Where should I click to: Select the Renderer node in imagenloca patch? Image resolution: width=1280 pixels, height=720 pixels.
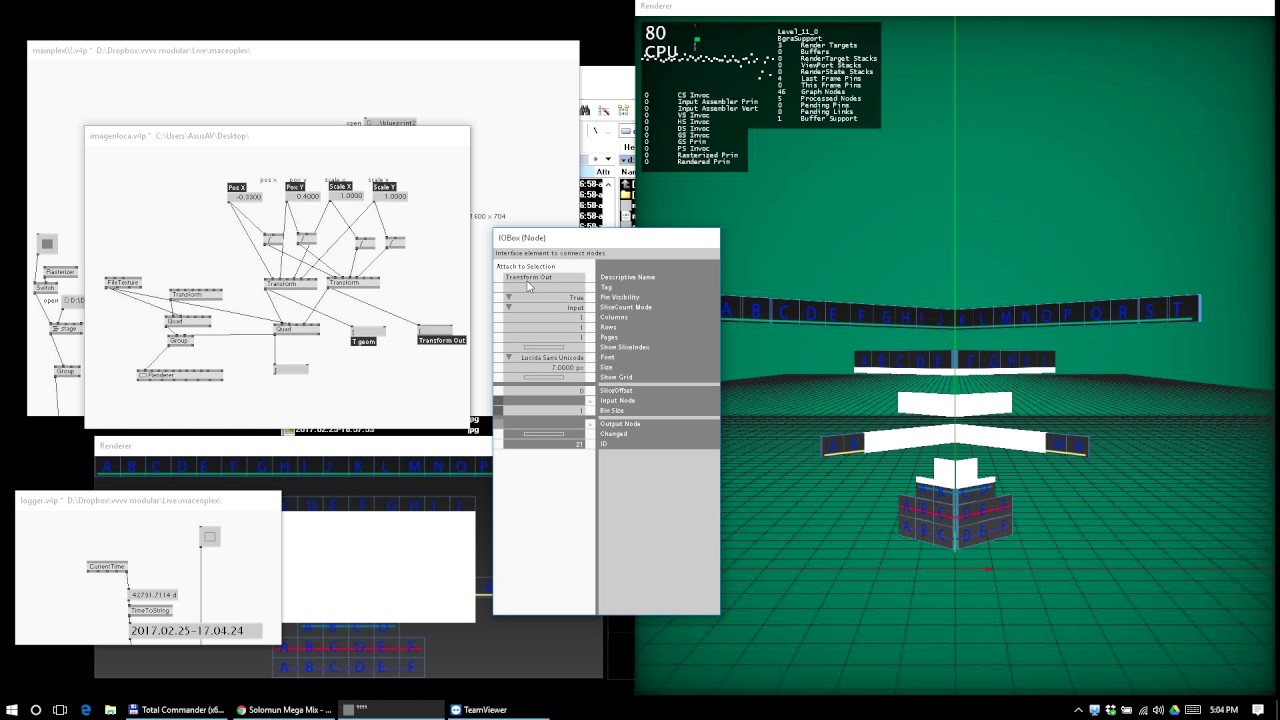click(x=180, y=375)
